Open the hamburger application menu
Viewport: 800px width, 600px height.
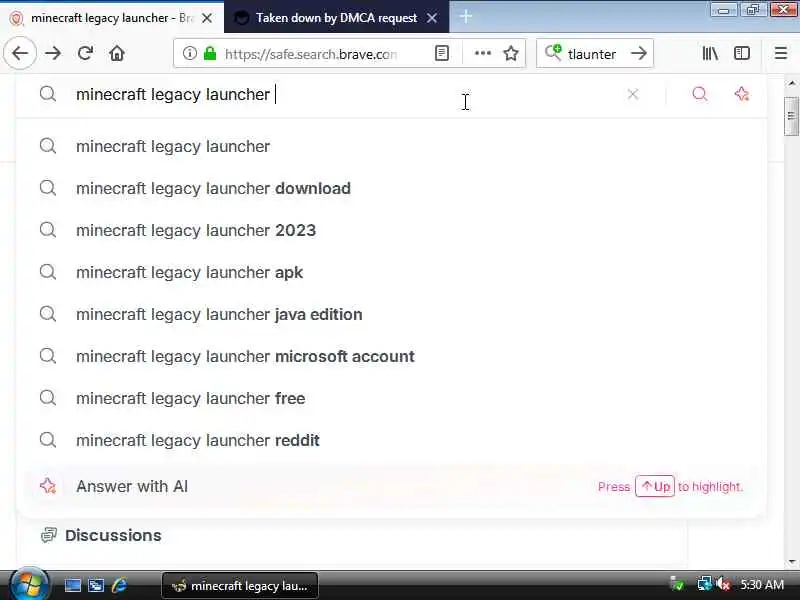(x=781, y=53)
